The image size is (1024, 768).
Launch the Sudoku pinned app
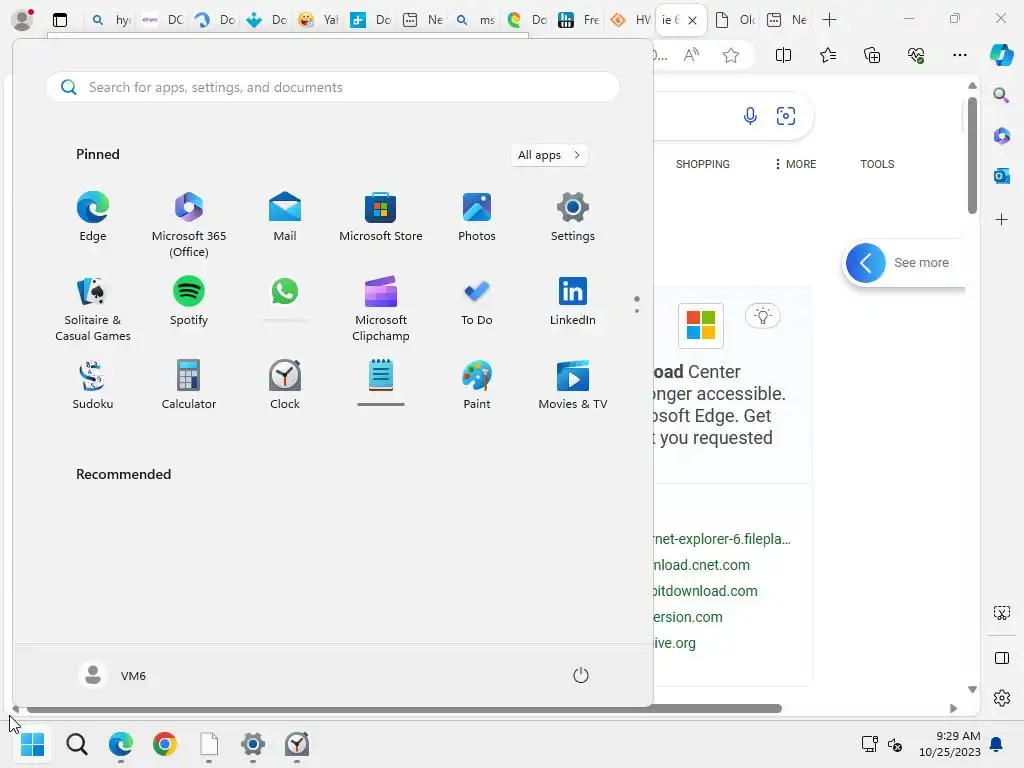(x=93, y=385)
